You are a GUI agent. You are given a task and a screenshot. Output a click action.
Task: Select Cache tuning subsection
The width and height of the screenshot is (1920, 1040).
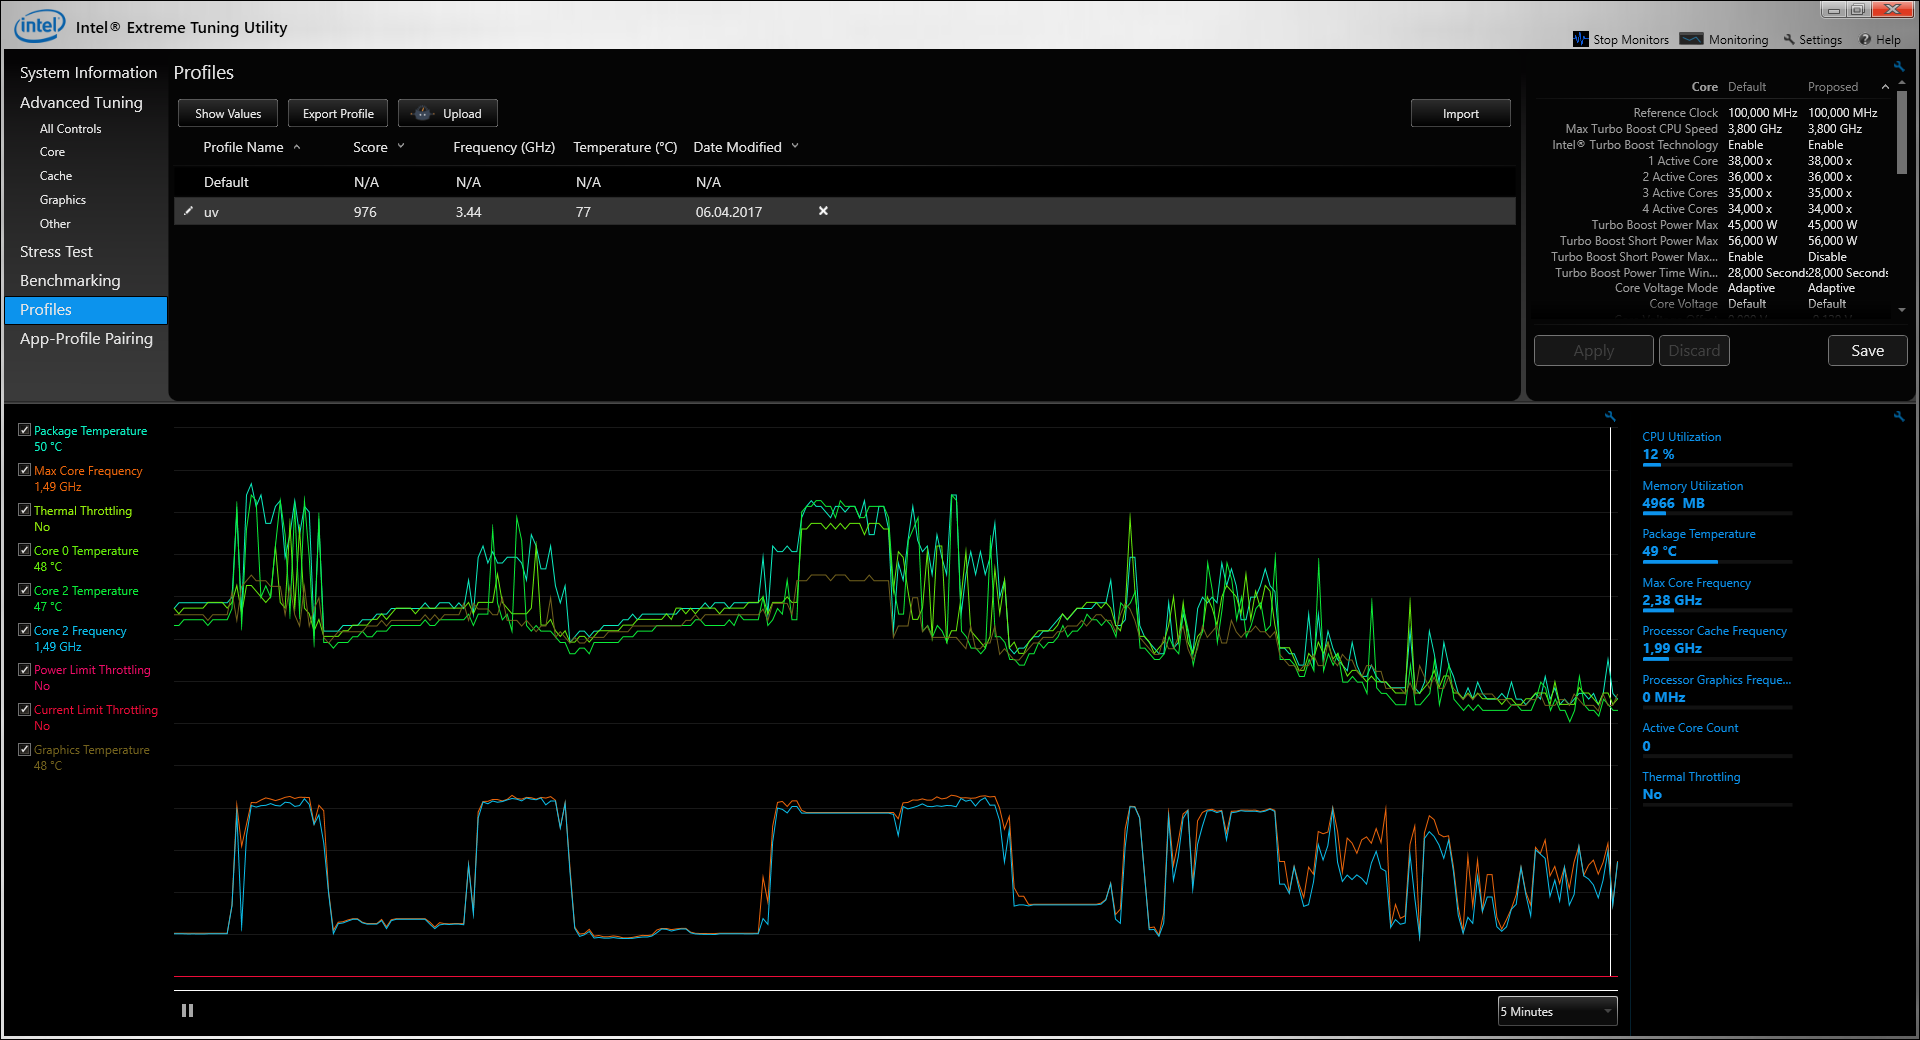point(56,176)
